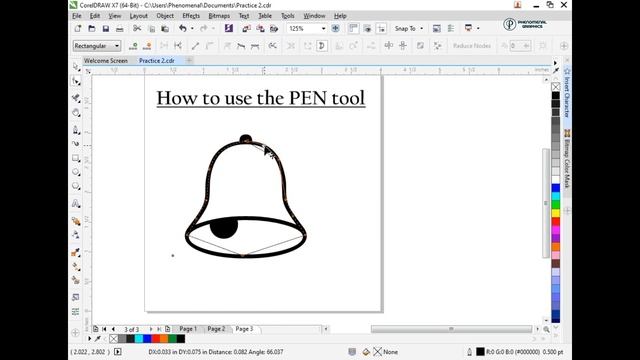Expand document palette flyout arrow
Viewport: 640px width, 360px height.
89,338
